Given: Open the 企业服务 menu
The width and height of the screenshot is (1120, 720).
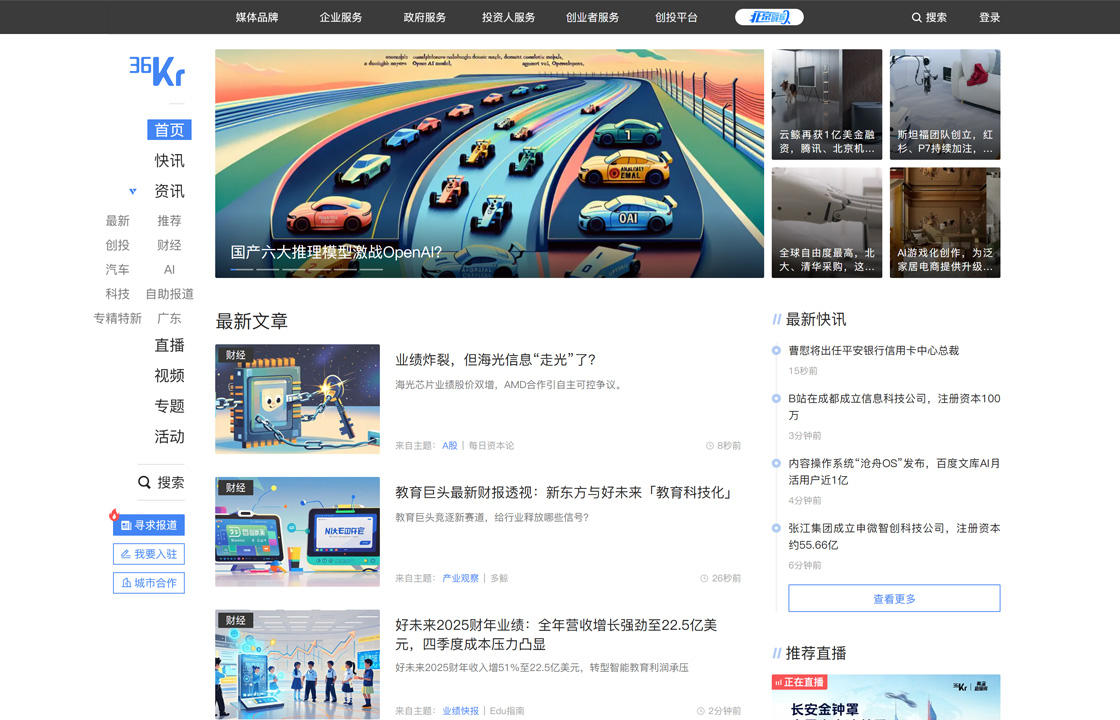Looking at the screenshot, I should pos(341,17).
